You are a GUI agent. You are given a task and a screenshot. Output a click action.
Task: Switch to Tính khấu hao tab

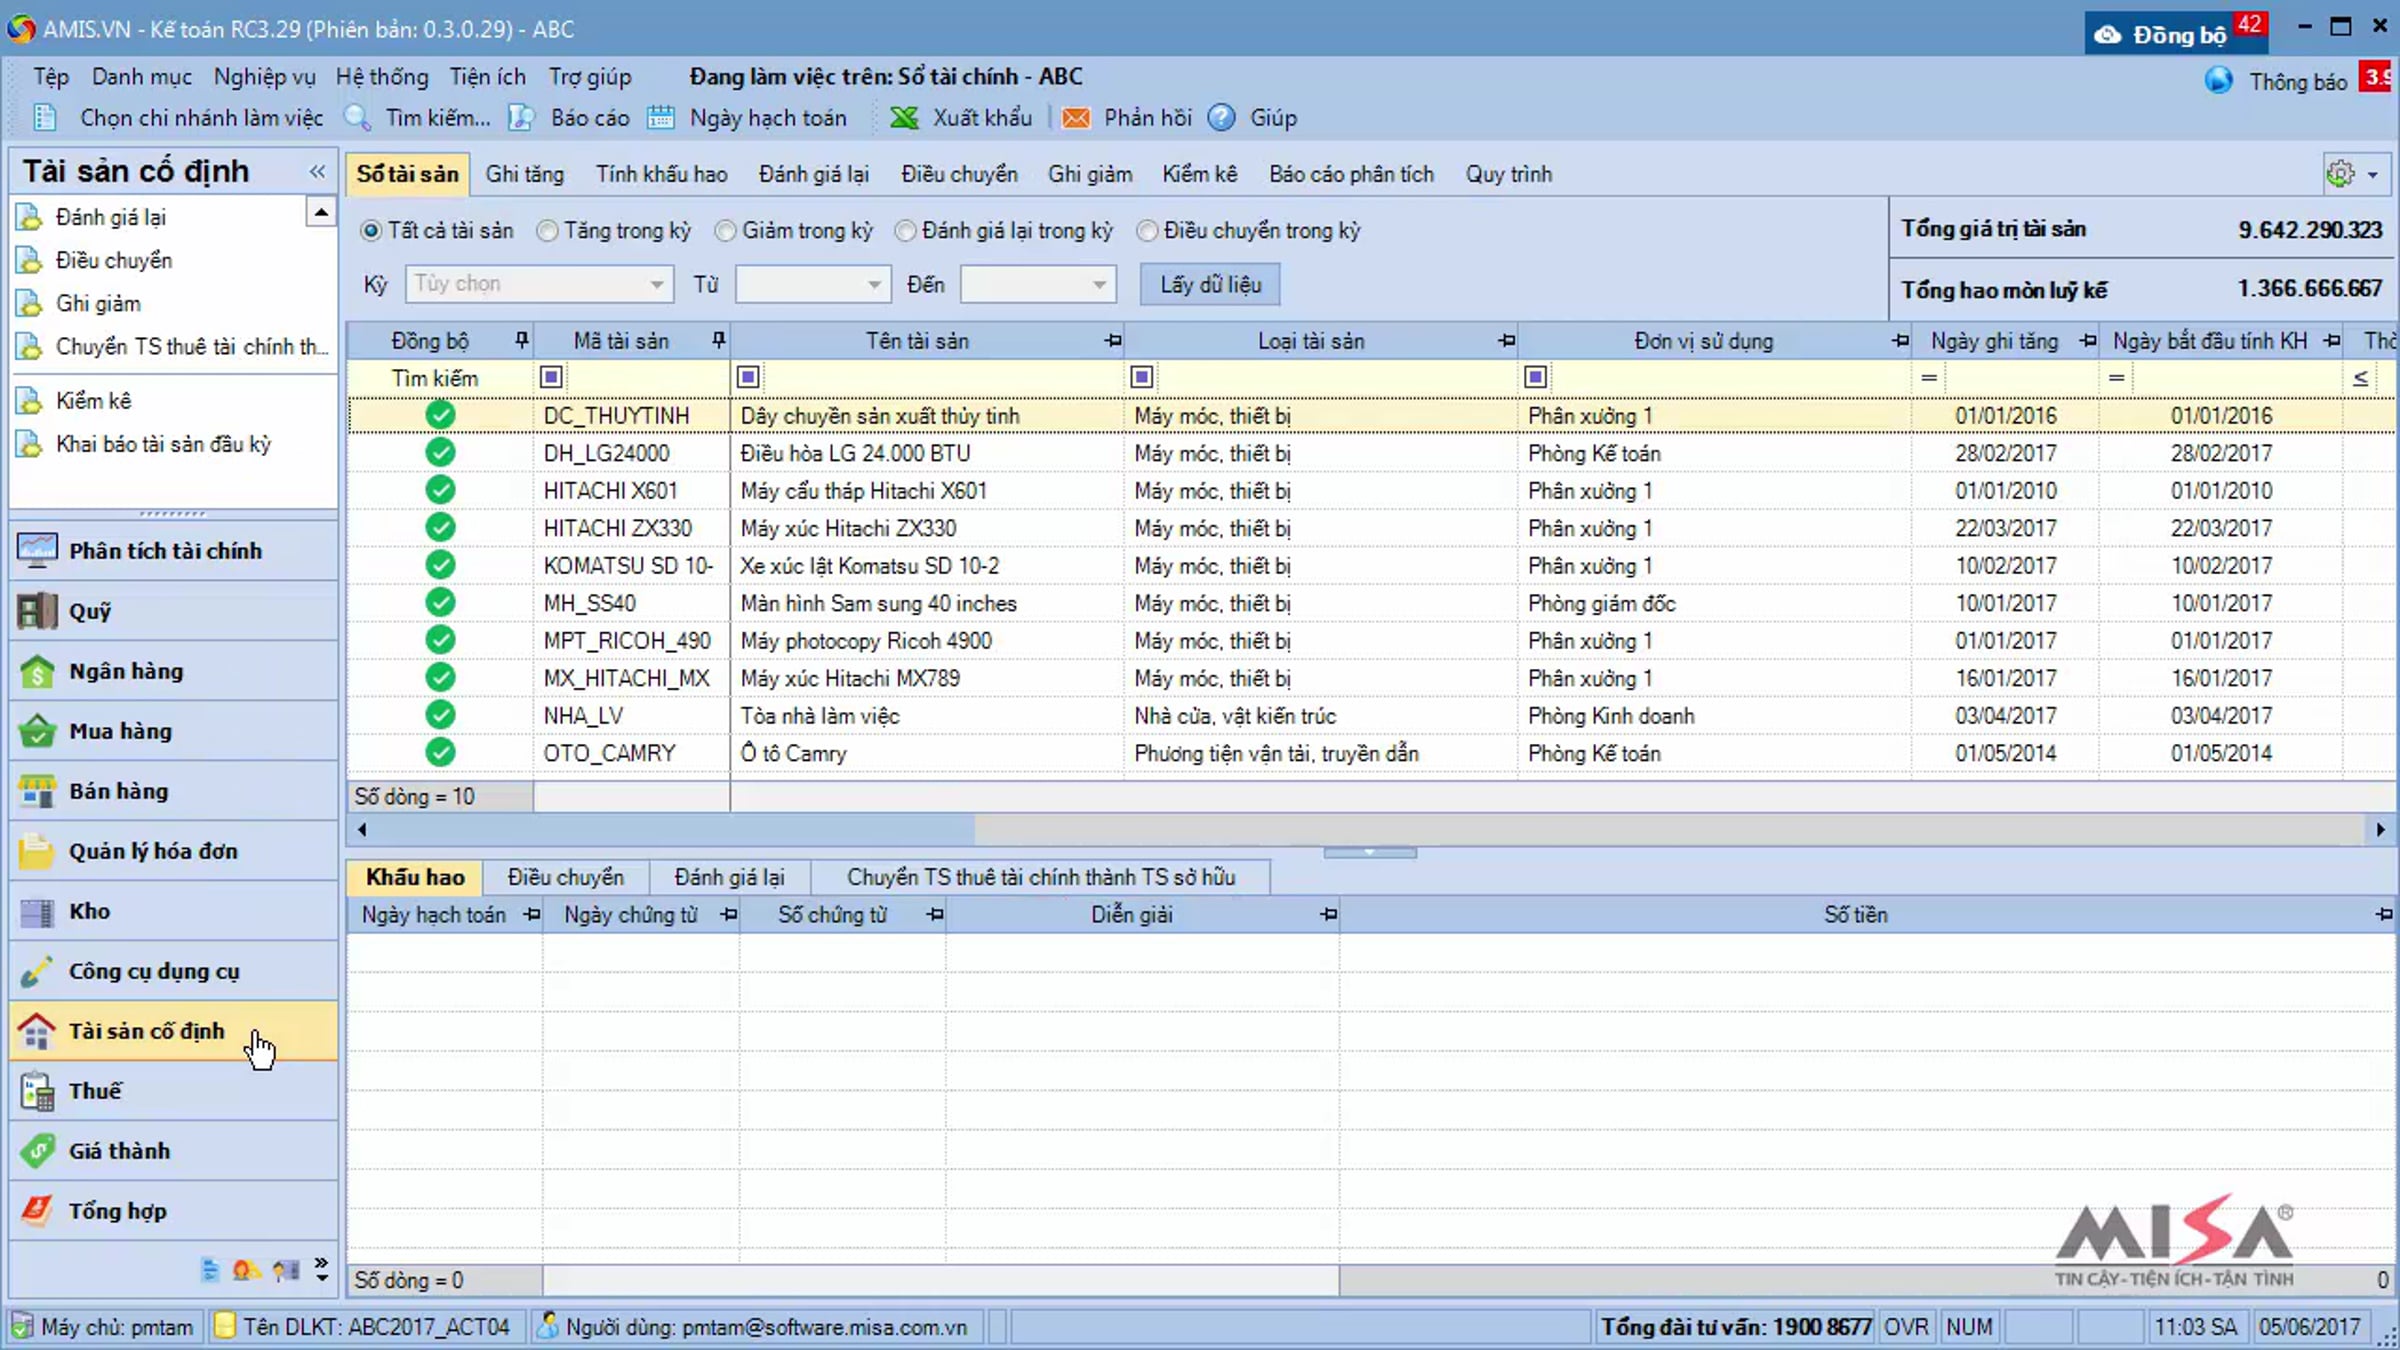point(661,174)
